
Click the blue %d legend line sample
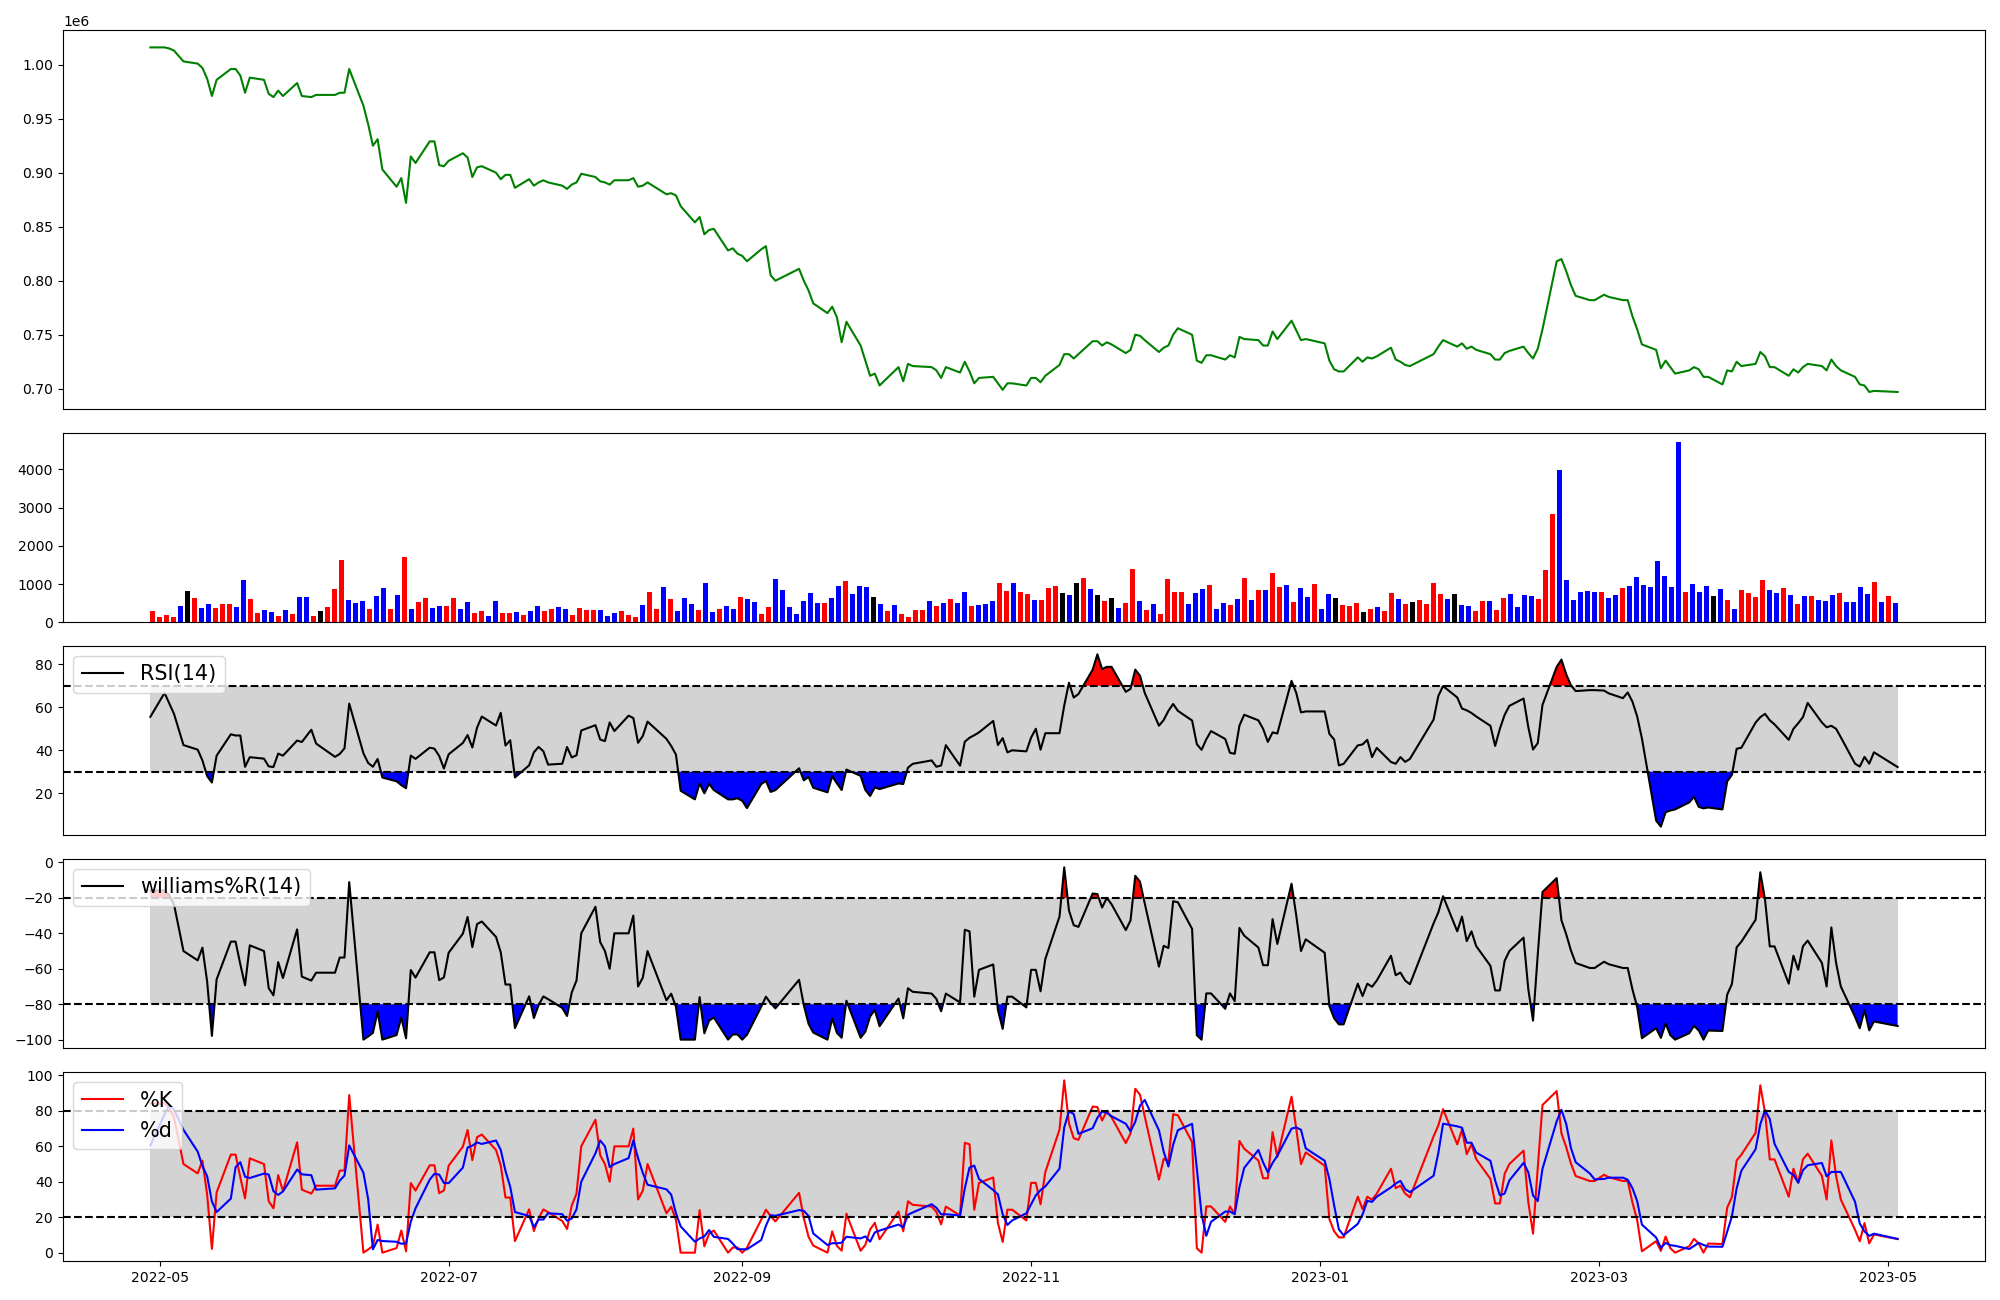click(x=102, y=1130)
